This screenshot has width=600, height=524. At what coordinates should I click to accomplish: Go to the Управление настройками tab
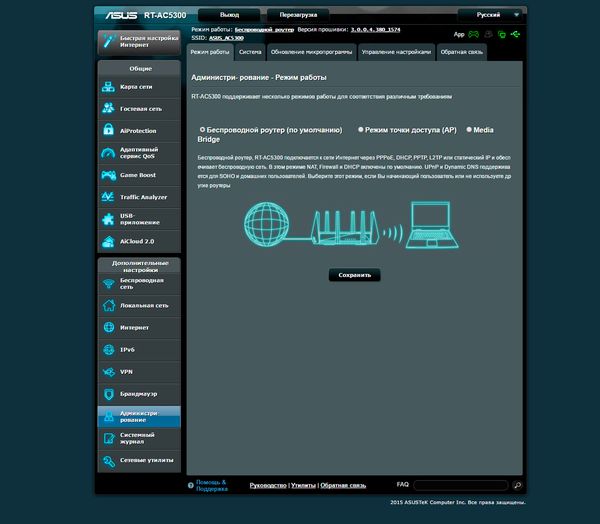click(x=396, y=51)
